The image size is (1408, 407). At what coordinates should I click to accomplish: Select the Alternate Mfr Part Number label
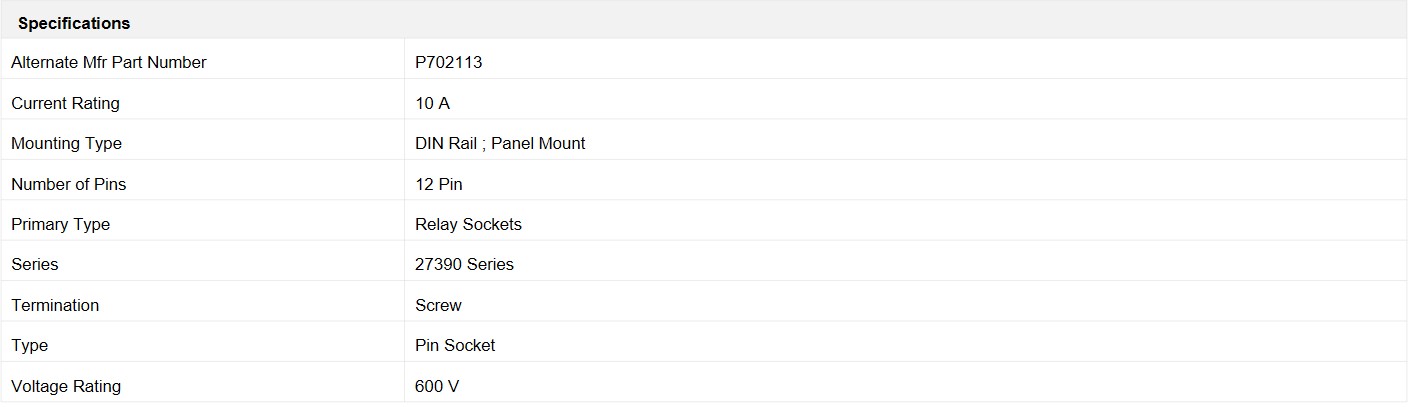point(108,62)
